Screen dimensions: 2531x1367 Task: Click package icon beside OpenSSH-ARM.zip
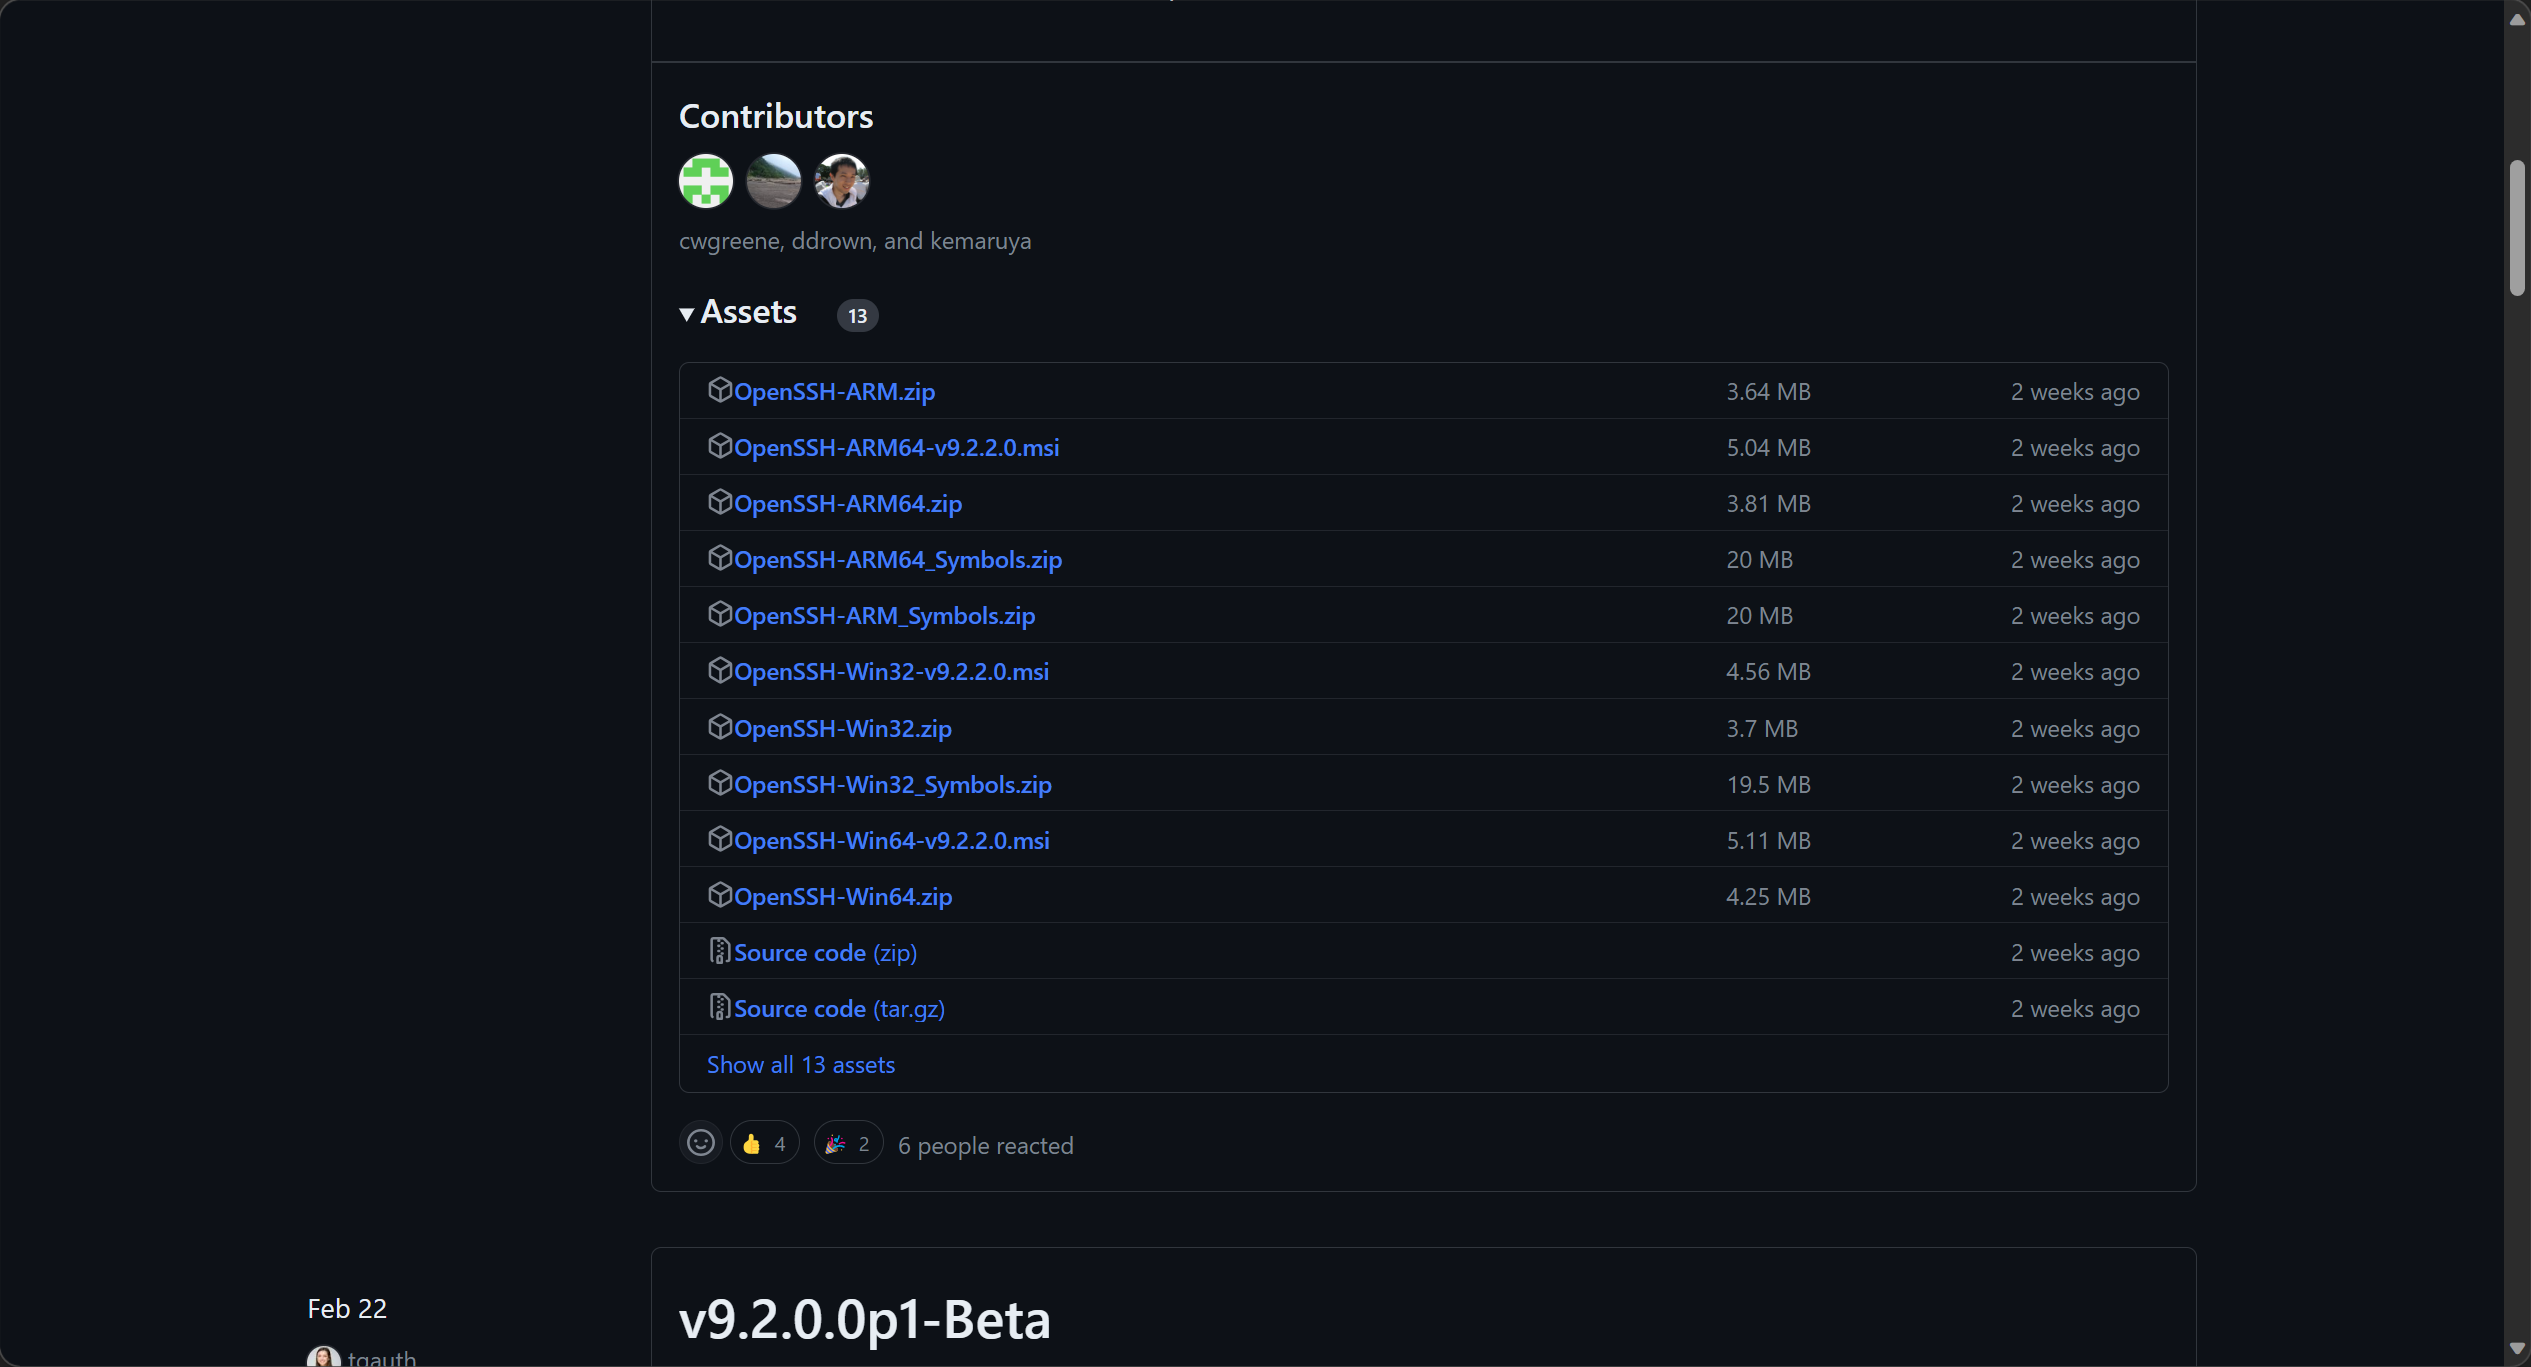point(720,390)
